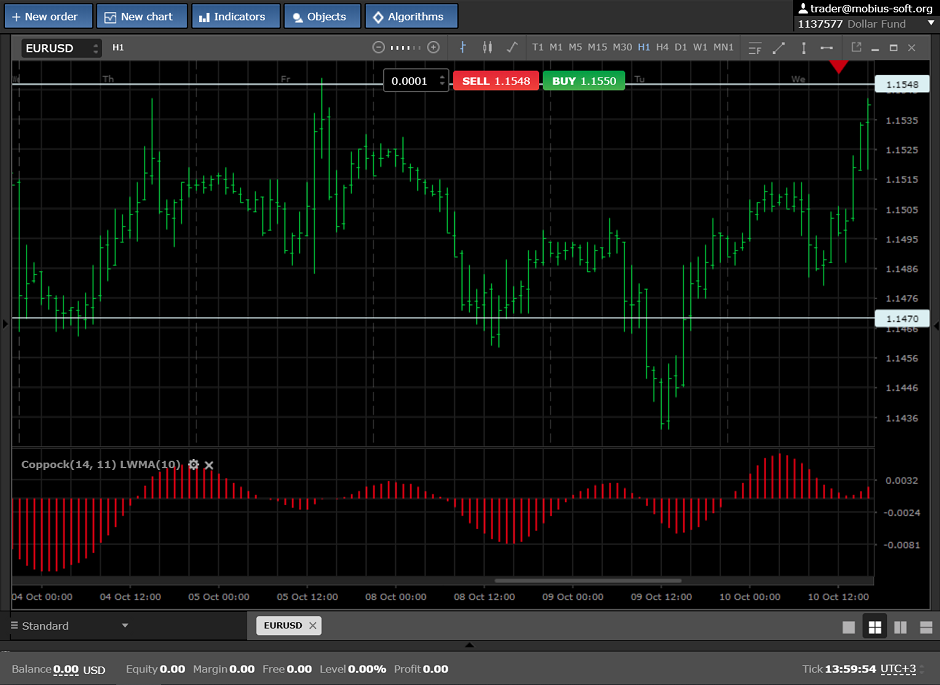The height and width of the screenshot is (685, 940).
Task: Select H4 timeframe
Action: pos(662,47)
